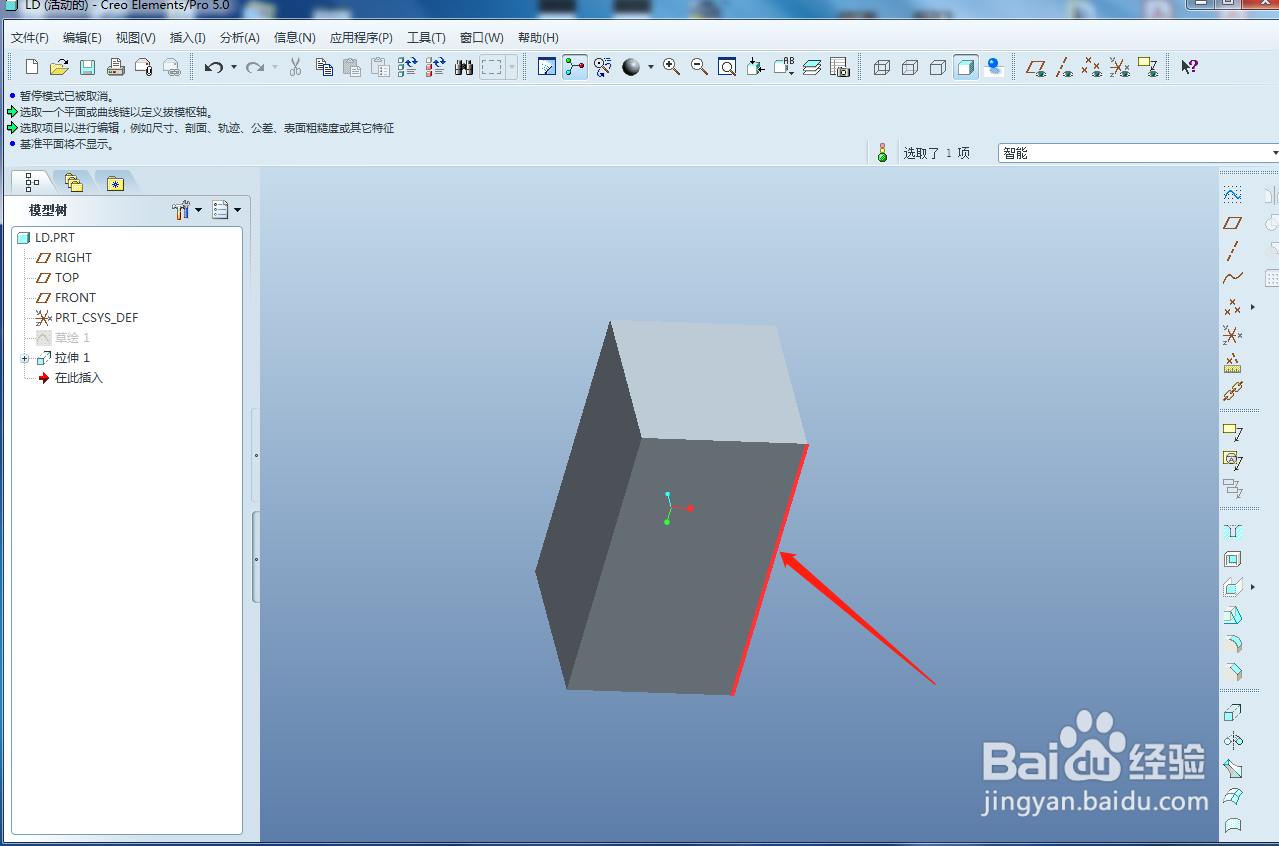This screenshot has width=1279, height=846.
Task: Toggle datum points display
Action: (1092, 67)
